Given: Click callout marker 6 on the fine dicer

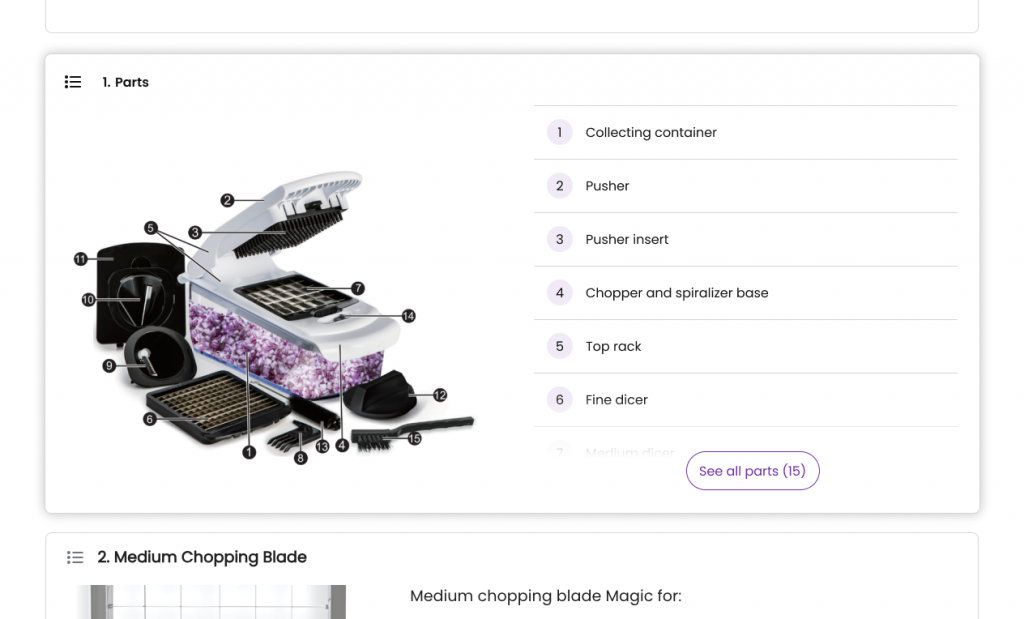Looking at the screenshot, I should [x=150, y=419].
